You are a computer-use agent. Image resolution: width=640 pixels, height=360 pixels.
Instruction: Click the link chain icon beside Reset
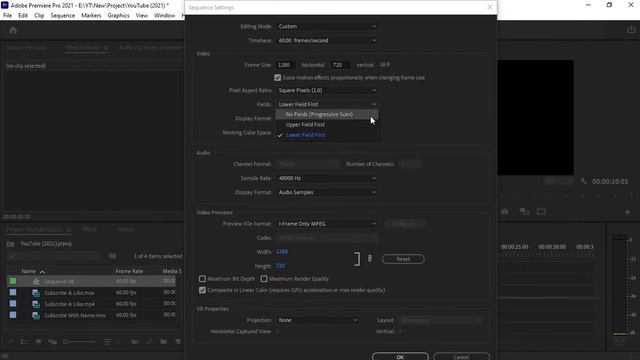tap(370, 259)
